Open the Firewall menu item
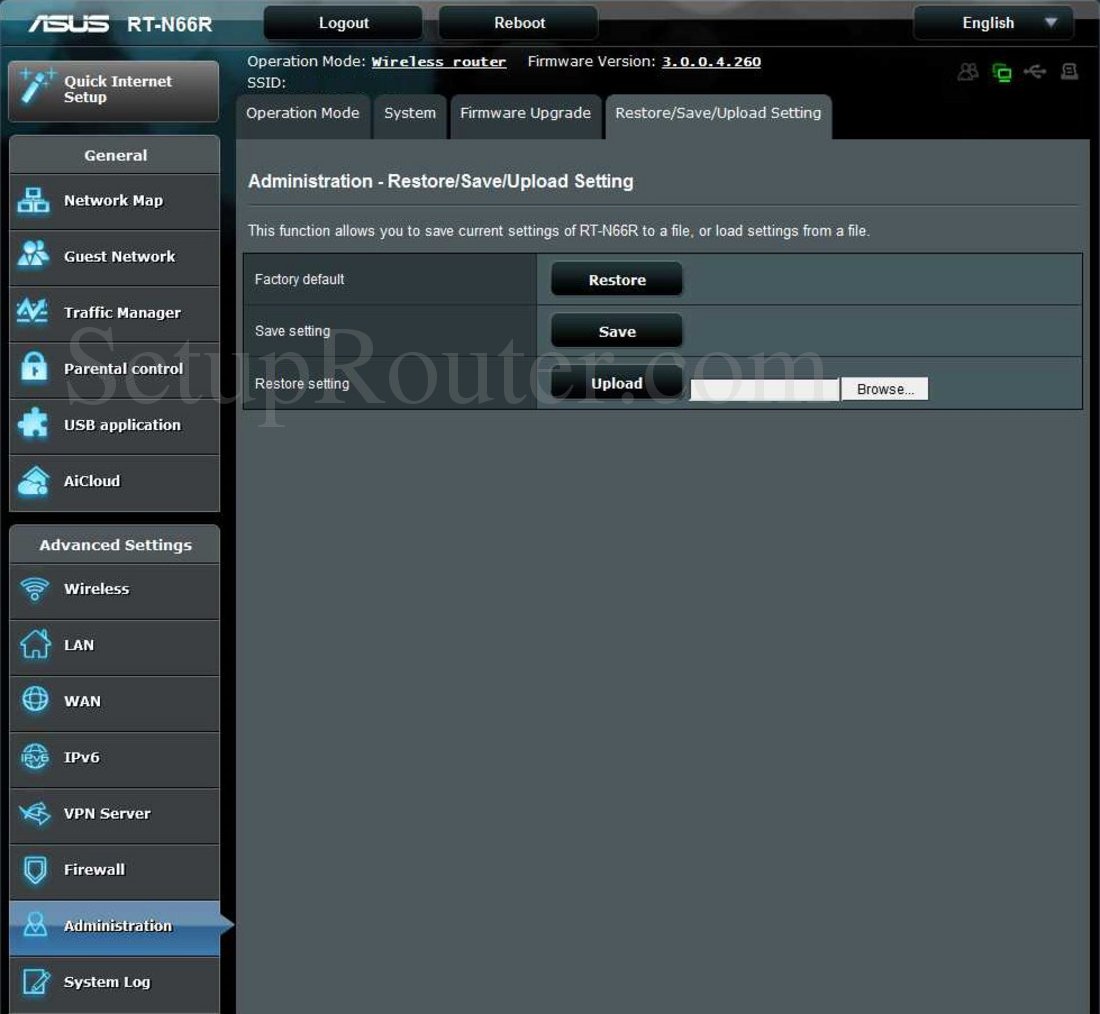1100x1014 pixels. point(114,871)
